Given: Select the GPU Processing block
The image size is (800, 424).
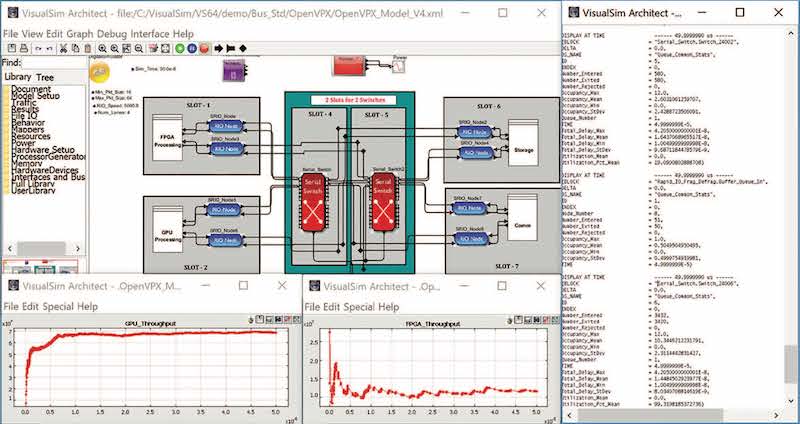Looking at the screenshot, I should 167,229.
